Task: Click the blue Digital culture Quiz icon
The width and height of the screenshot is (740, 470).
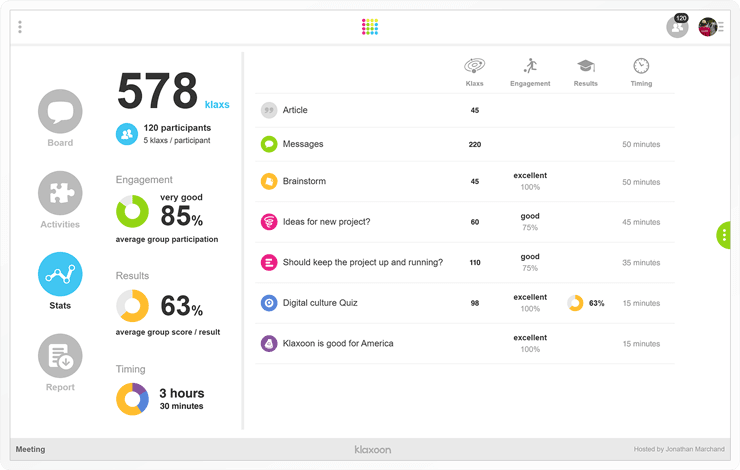Action: (x=269, y=303)
